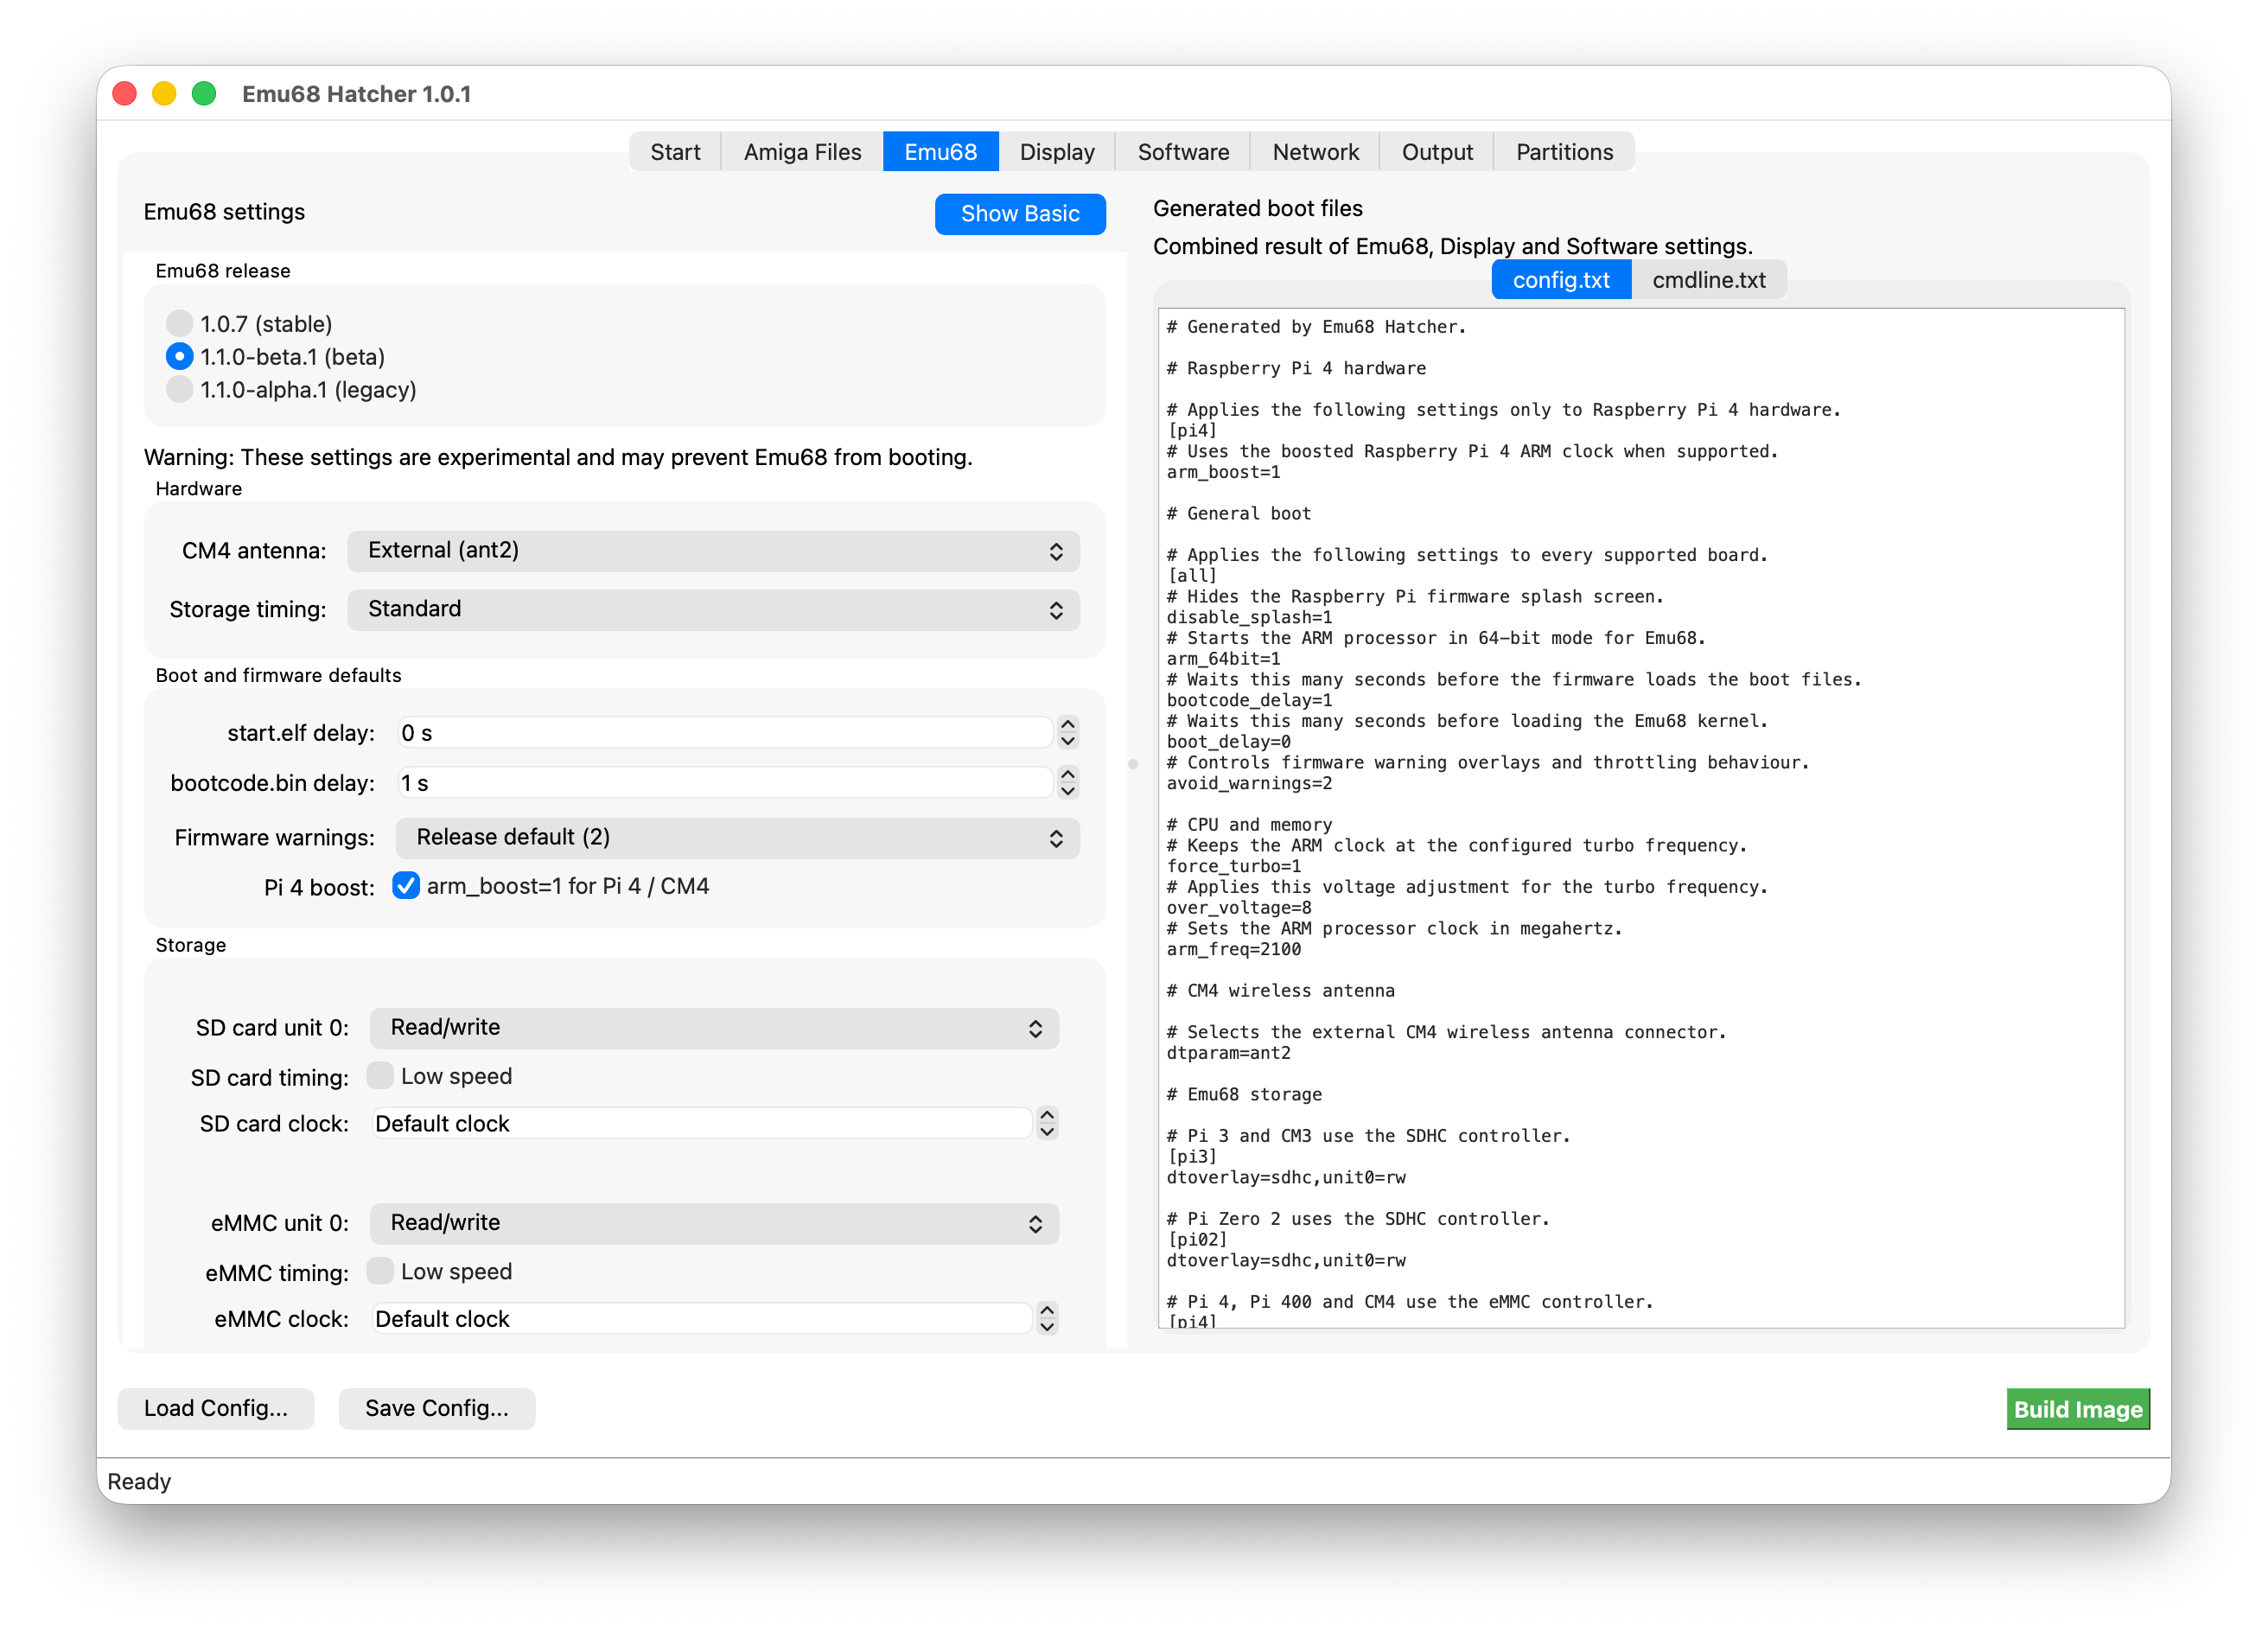Switch to the Amiga Files tab

(x=802, y=152)
